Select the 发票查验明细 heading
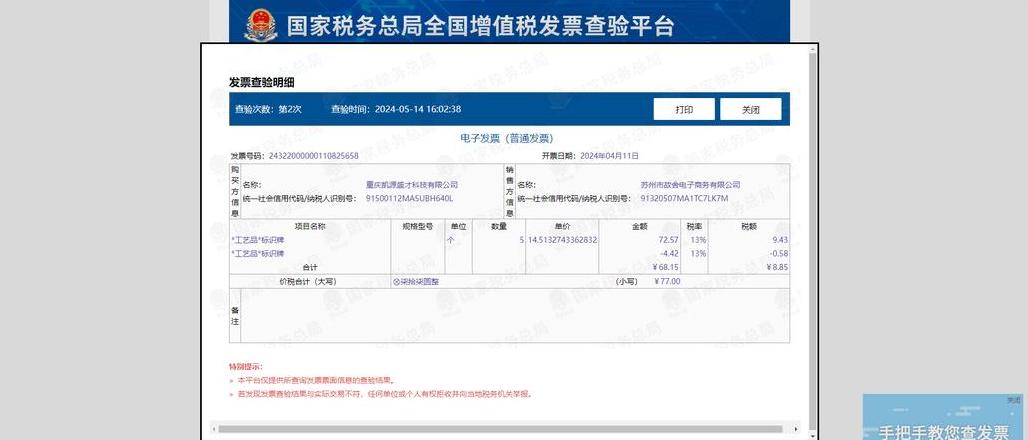Image resolution: width=1028 pixels, height=440 pixels. [262, 82]
